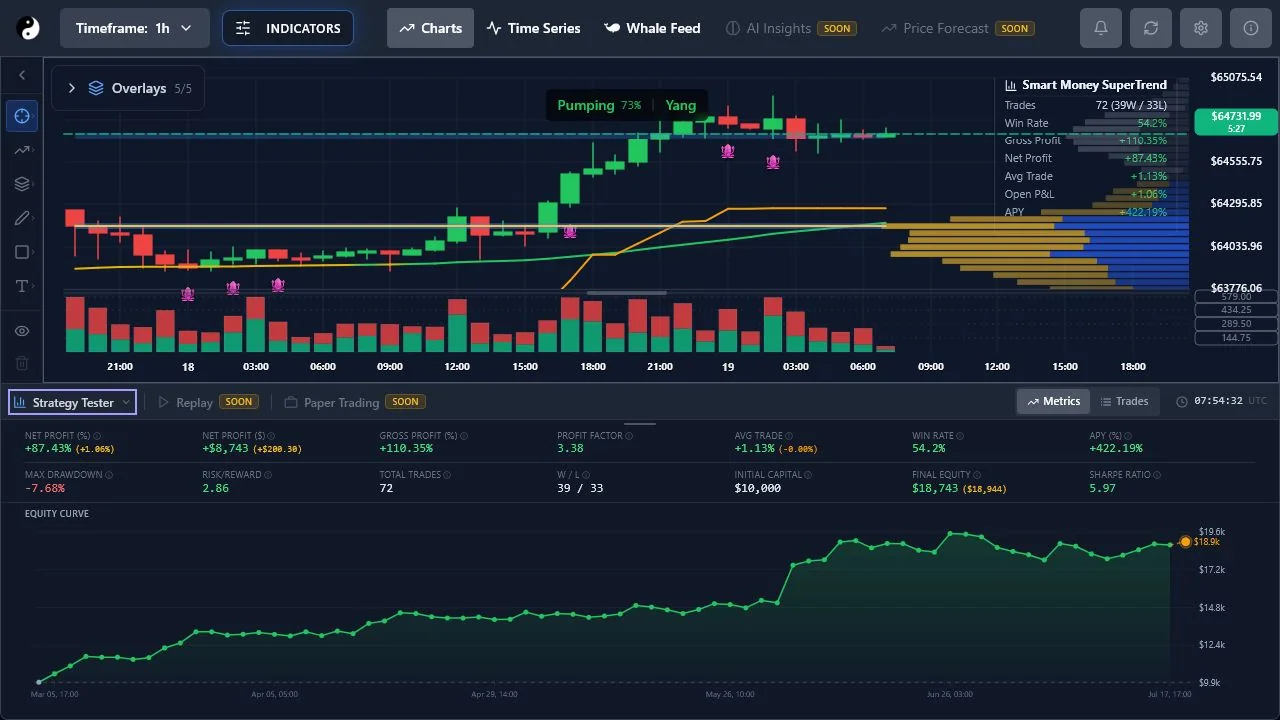1280x720 pixels.
Task: Click info icon next to FINAL EQUITY
Action: click(977, 475)
